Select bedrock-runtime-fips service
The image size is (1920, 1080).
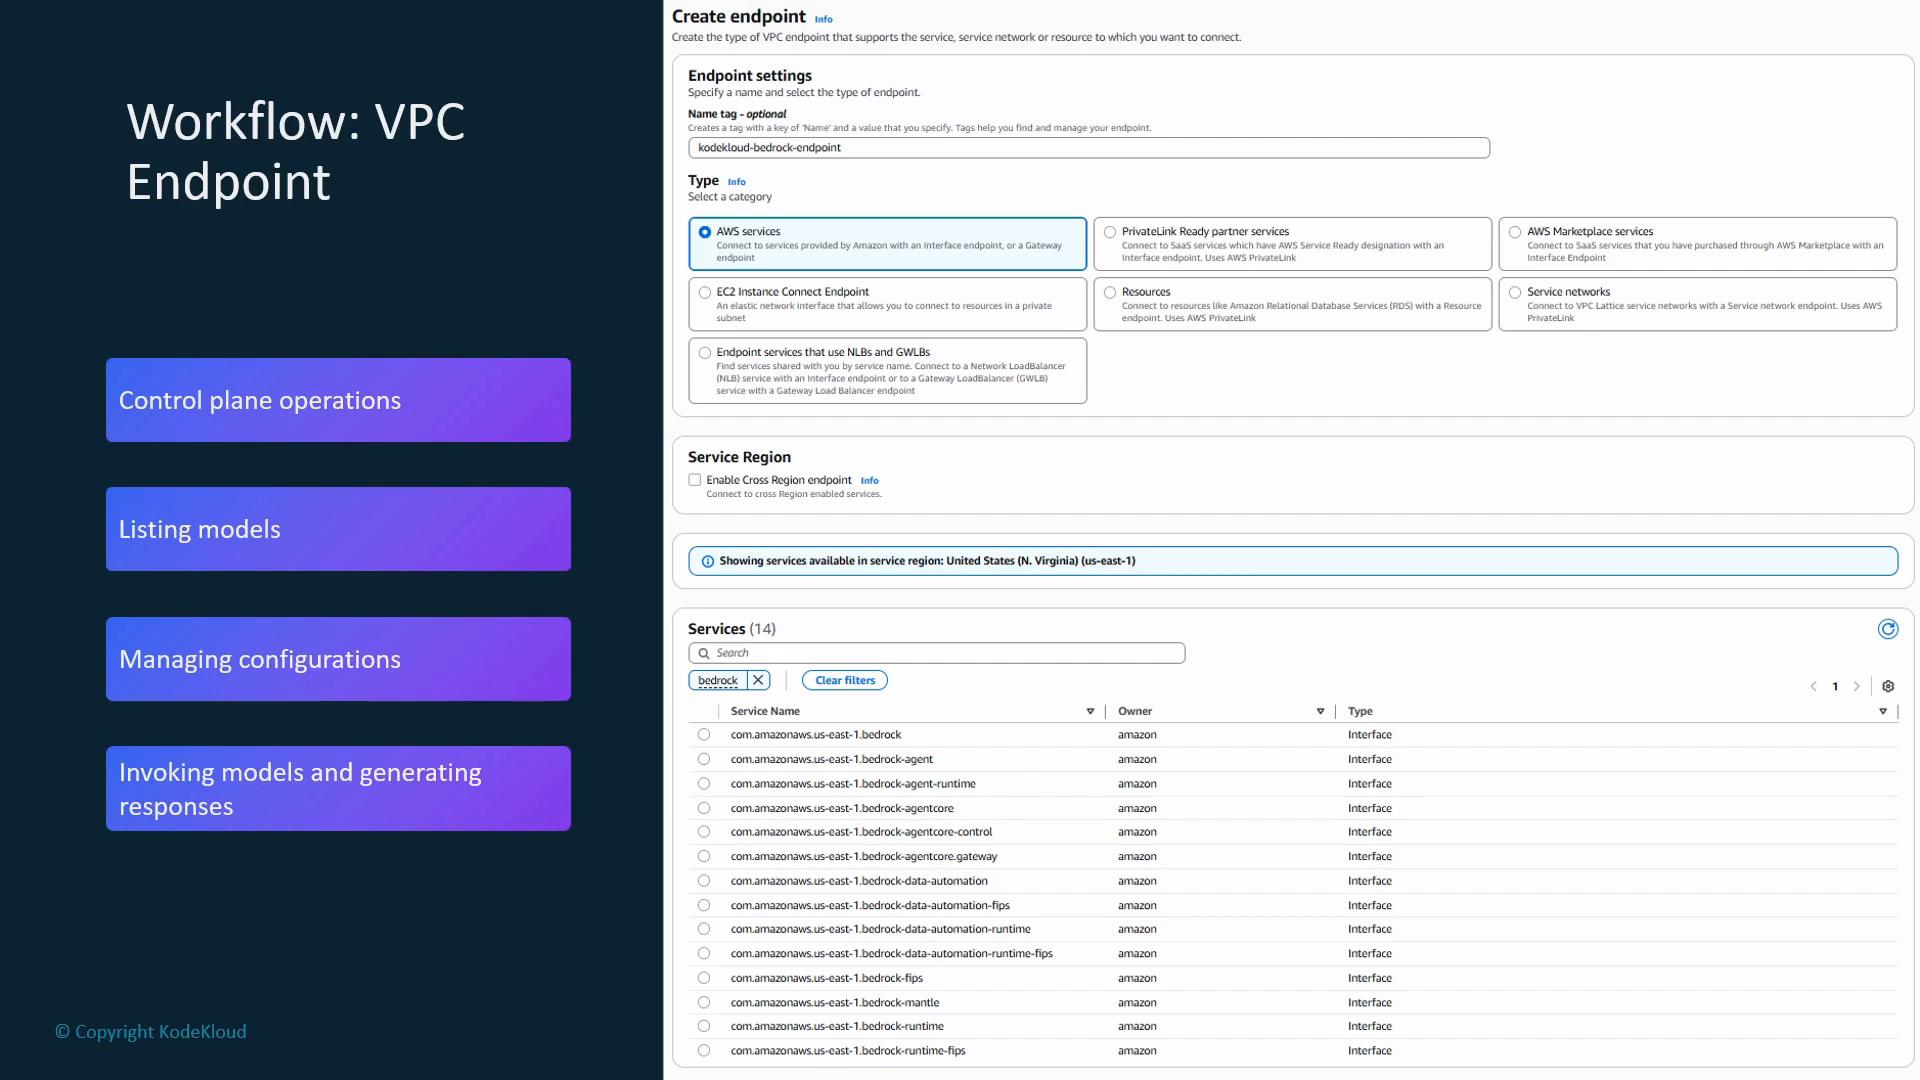click(x=704, y=1051)
